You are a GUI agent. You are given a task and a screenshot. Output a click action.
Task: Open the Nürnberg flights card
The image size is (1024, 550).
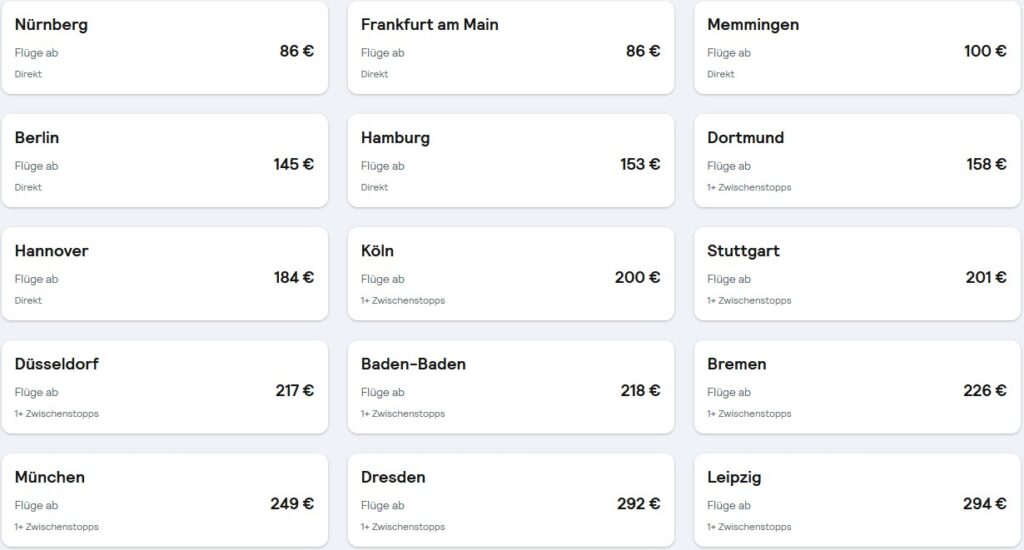164,48
